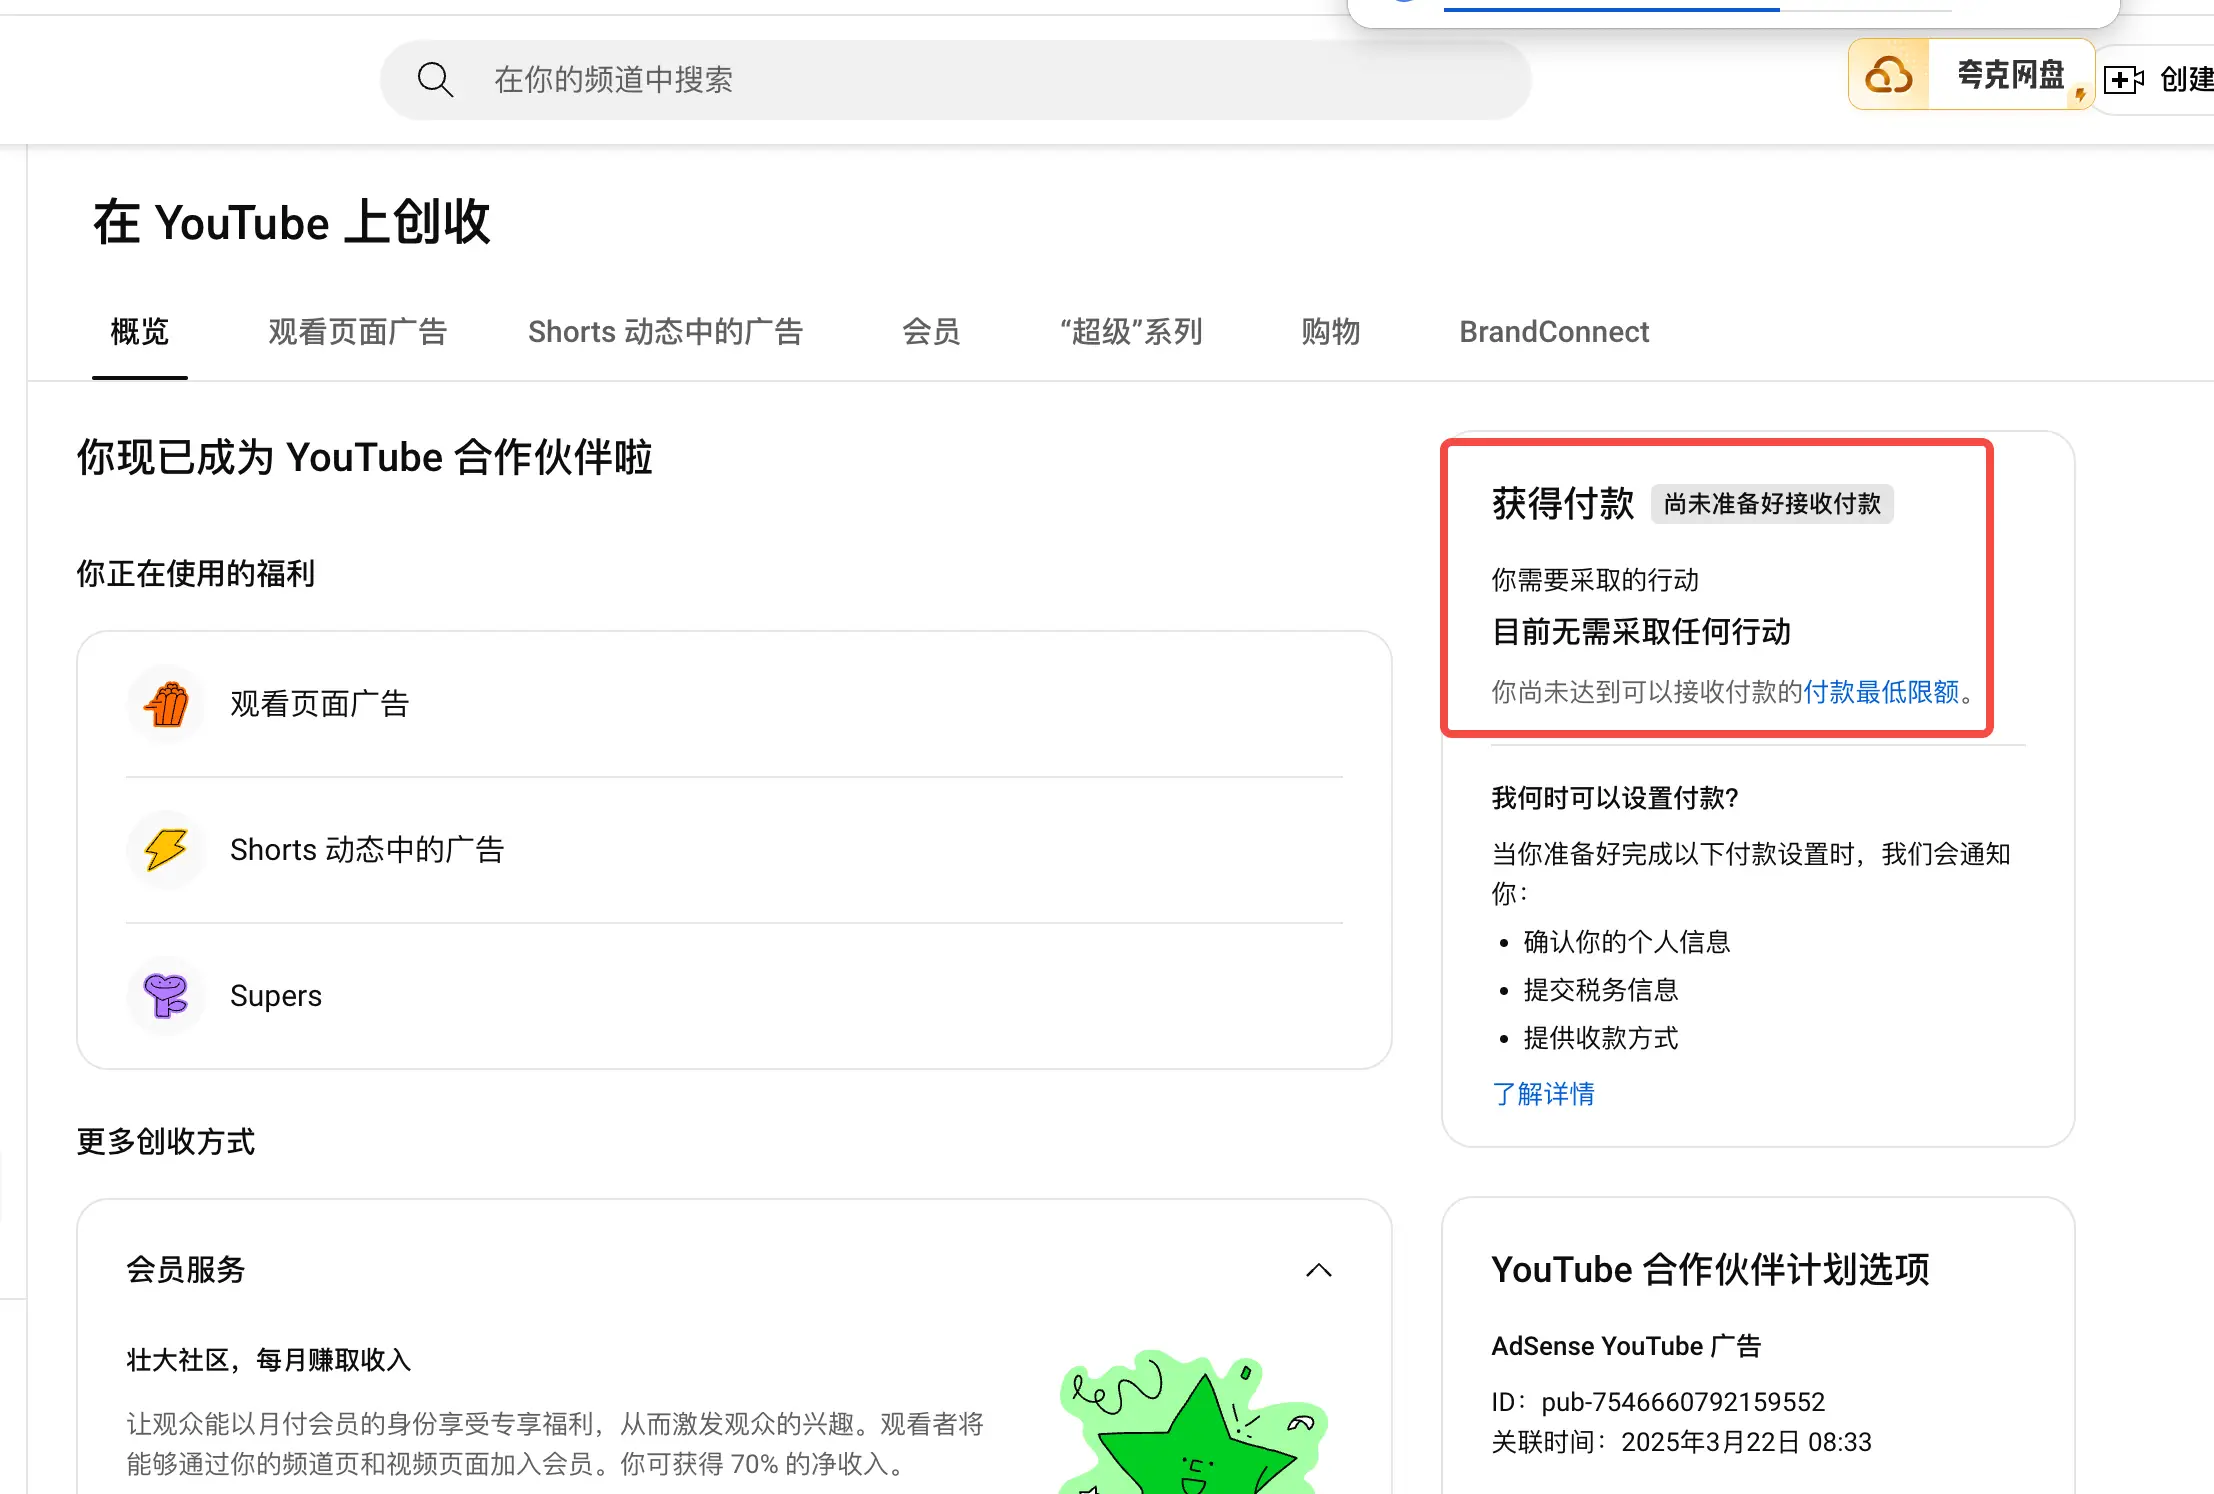The image size is (2214, 1494).
Task: Click the search magnifier icon
Action: 435,80
